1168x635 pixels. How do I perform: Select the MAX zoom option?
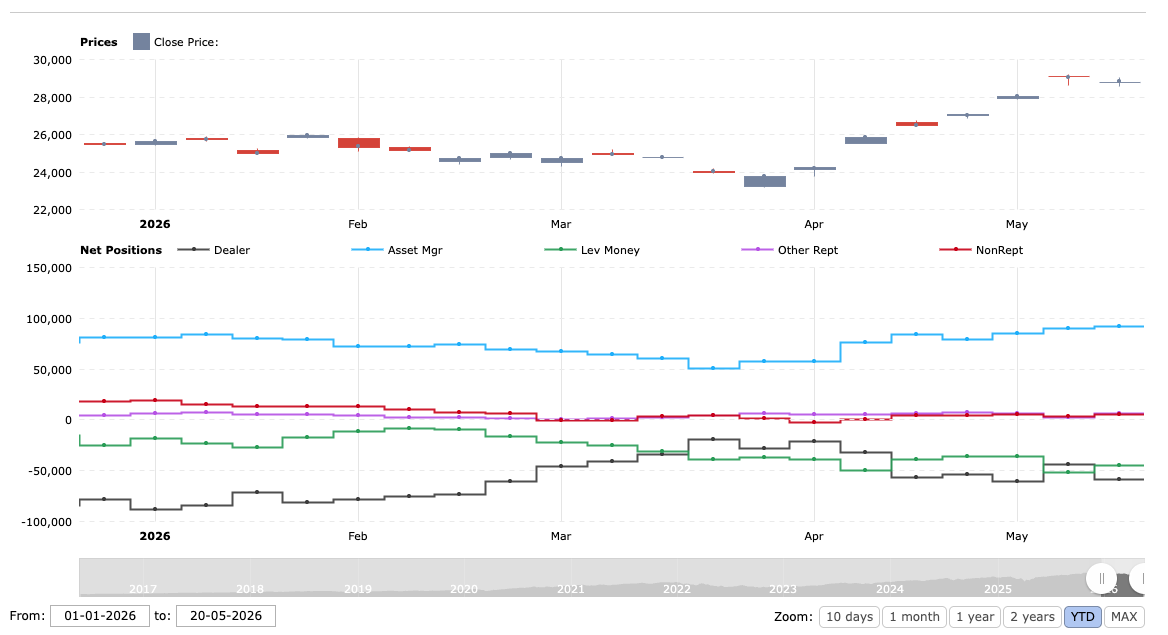tap(1124, 616)
